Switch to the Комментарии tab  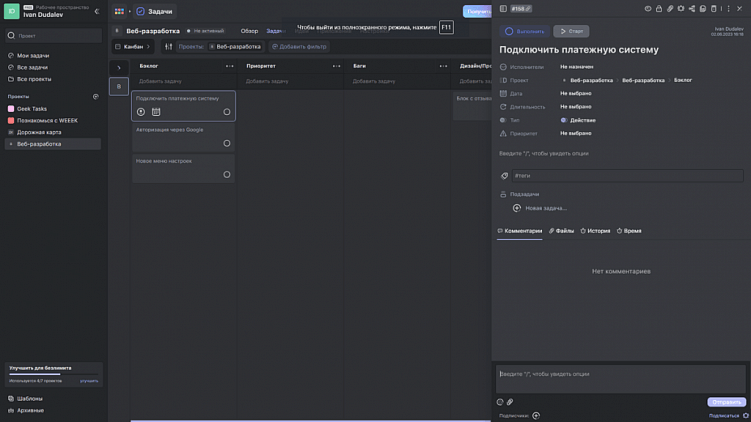(520, 231)
